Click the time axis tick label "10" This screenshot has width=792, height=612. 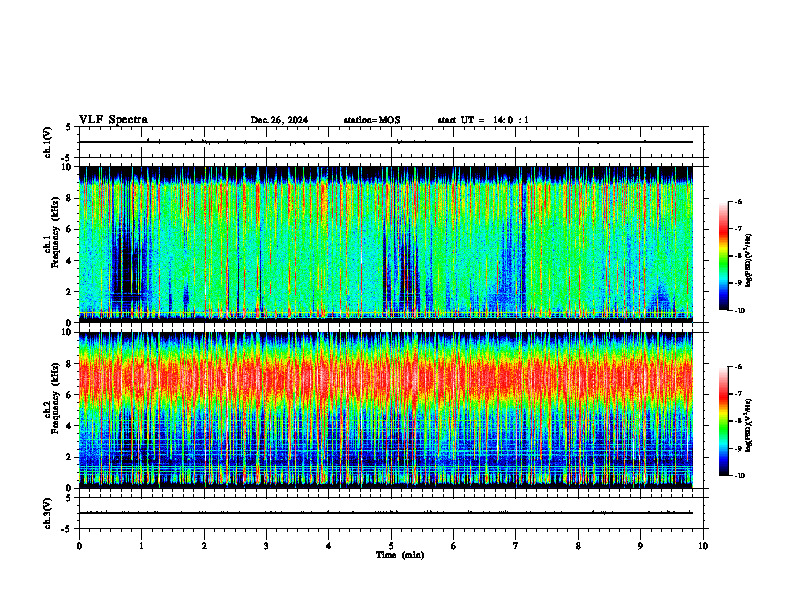[x=703, y=546]
